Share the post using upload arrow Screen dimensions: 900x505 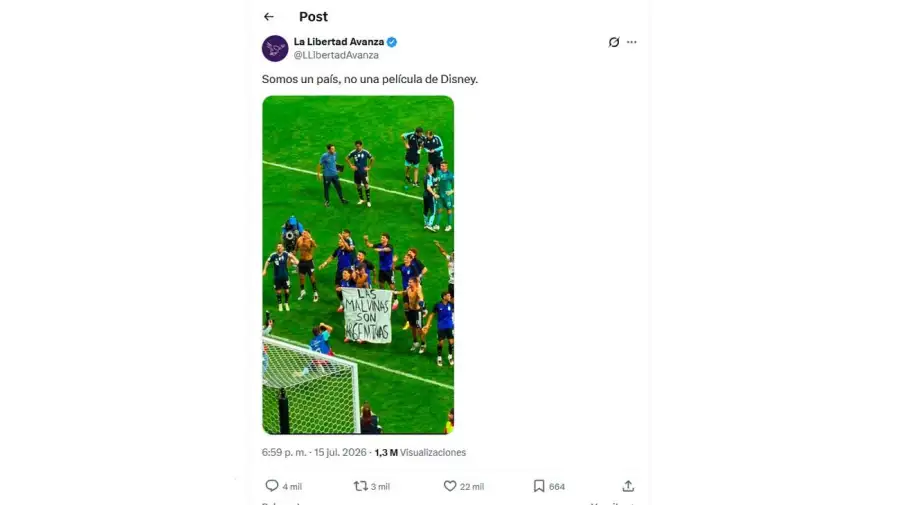(x=629, y=486)
